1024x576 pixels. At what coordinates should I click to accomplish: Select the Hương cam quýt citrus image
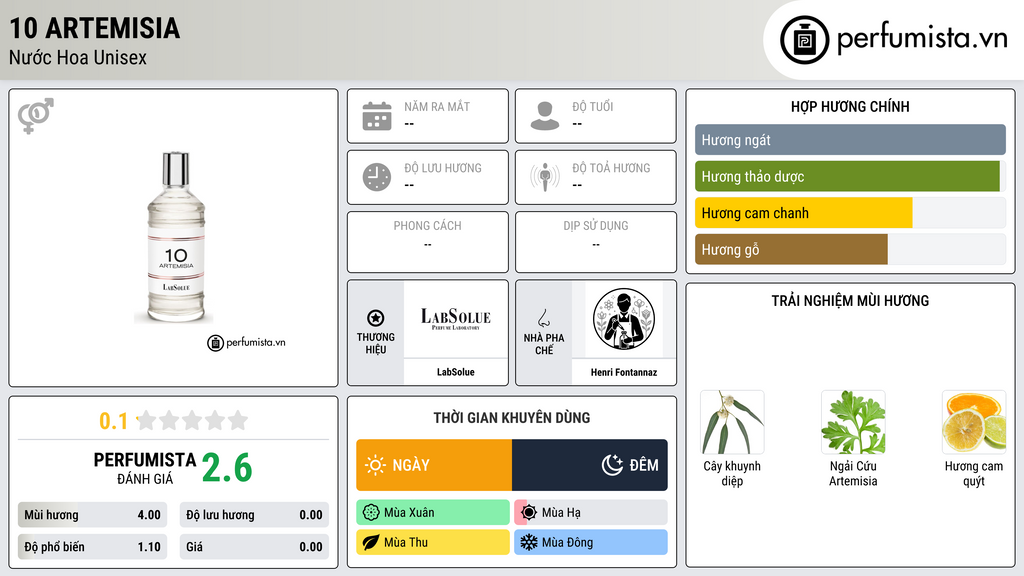point(974,423)
